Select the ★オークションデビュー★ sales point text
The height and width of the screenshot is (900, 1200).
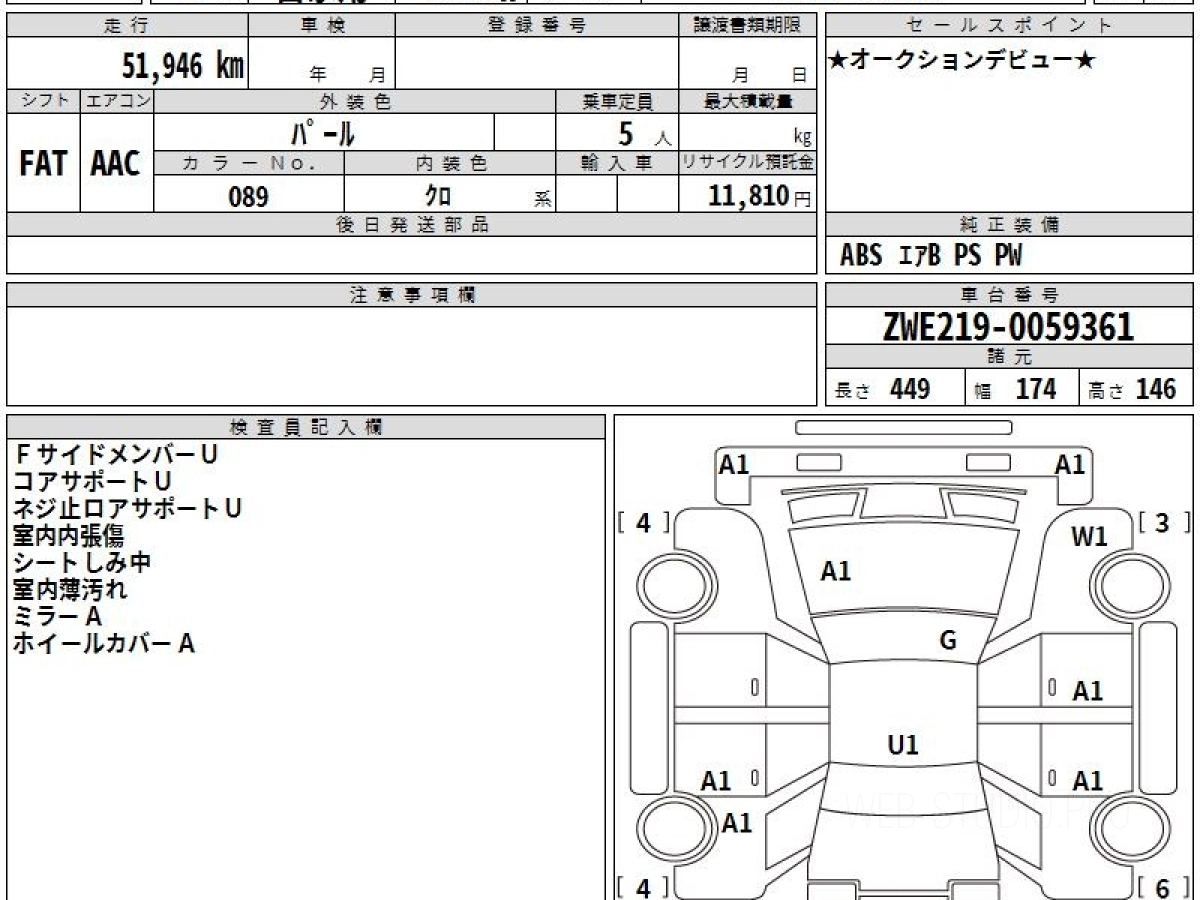(962, 61)
